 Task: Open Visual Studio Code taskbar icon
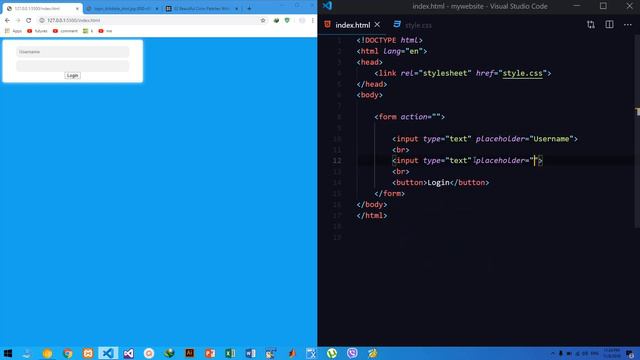pos(108,353)
